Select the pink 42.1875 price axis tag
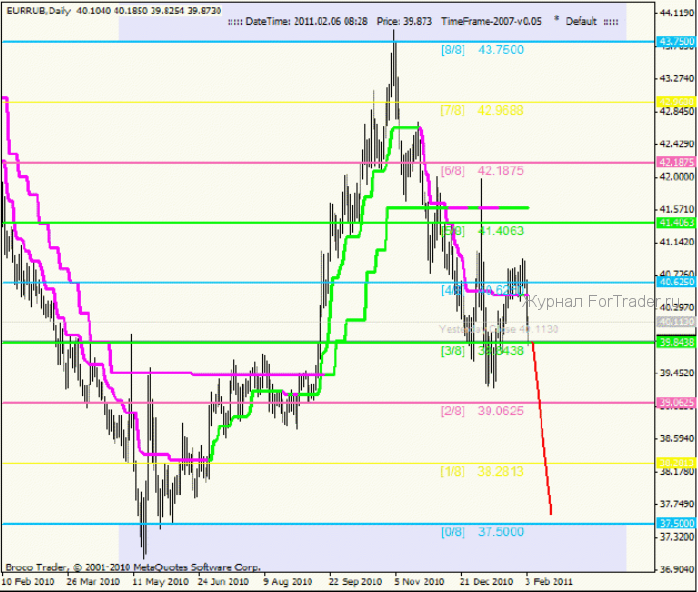 pyautogui.click(x=677, y=162)
